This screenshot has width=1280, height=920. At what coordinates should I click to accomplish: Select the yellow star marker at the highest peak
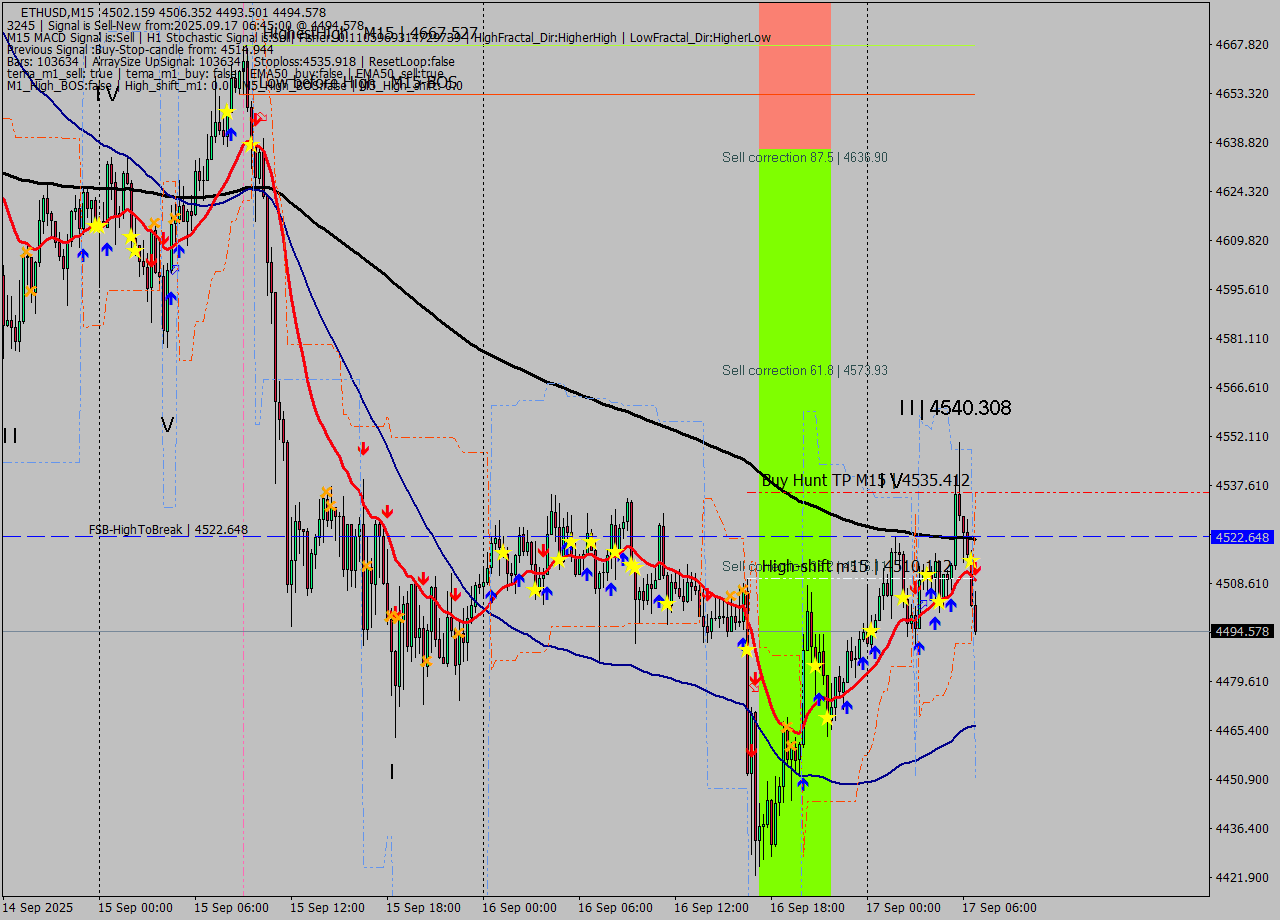(x=226, y=111)
